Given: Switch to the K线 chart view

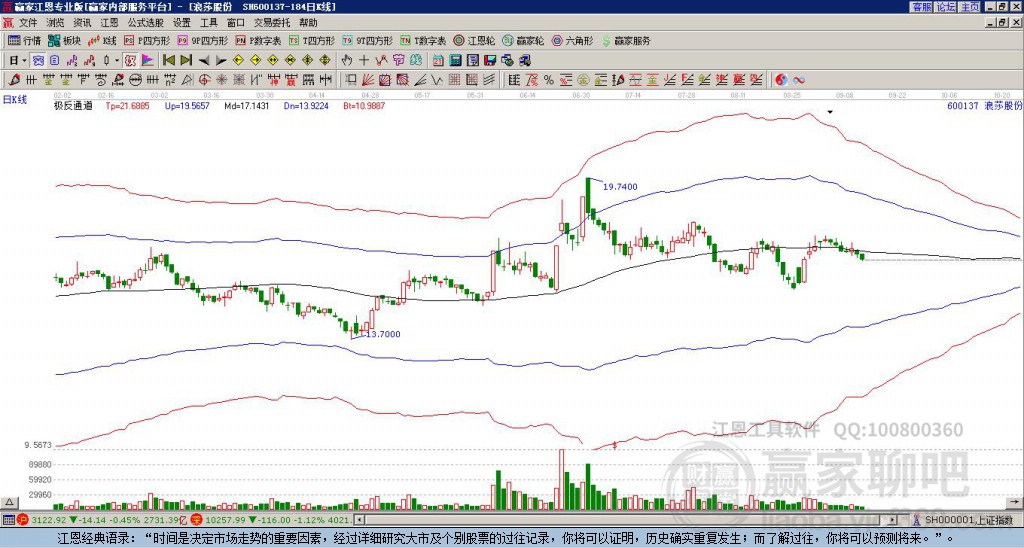Looking at the screenshot, I should pos(101,40).
